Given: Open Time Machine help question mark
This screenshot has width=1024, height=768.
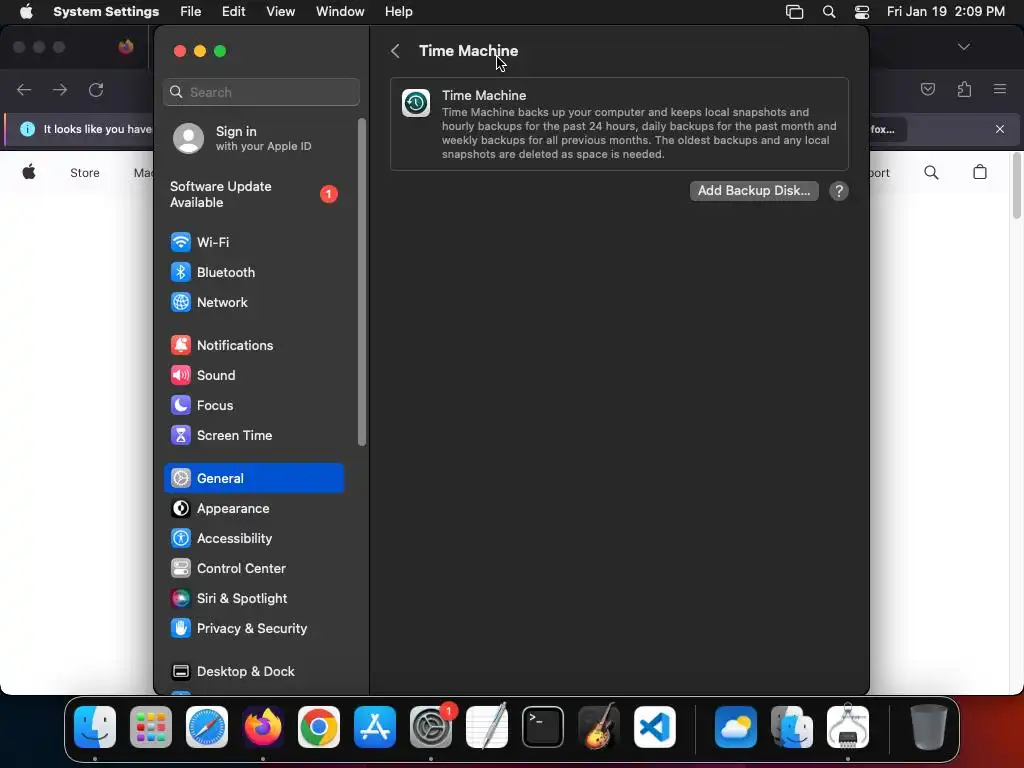Looking at the screenshot, I should pos(839,191).
